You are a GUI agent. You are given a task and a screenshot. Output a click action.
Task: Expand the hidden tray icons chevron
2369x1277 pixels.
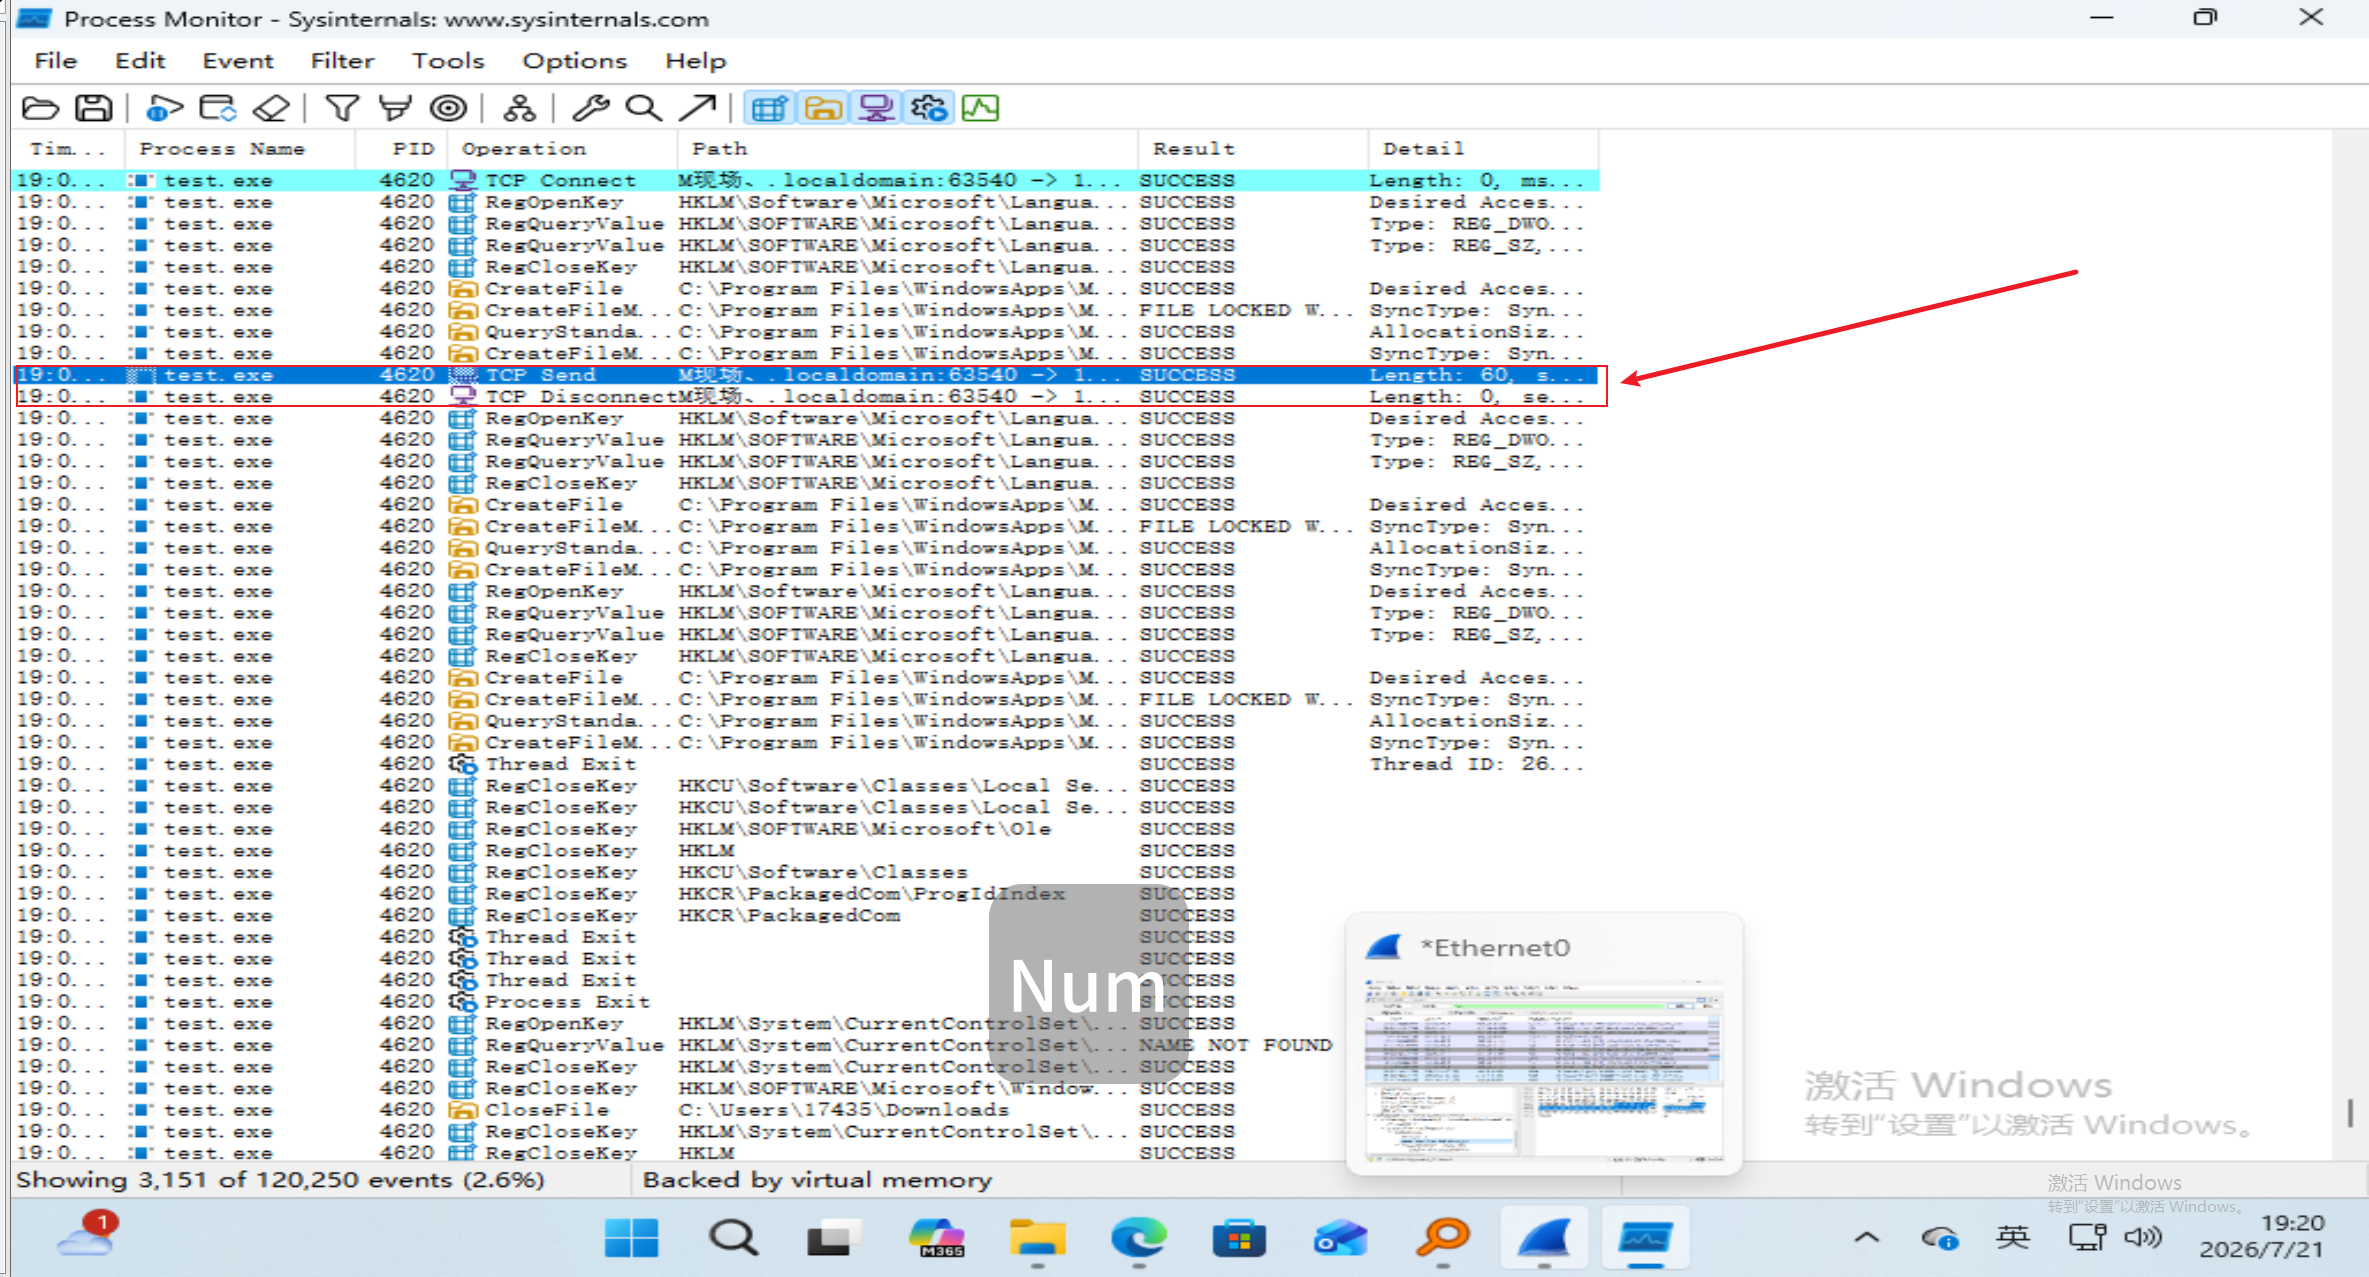(1866, 1238)
